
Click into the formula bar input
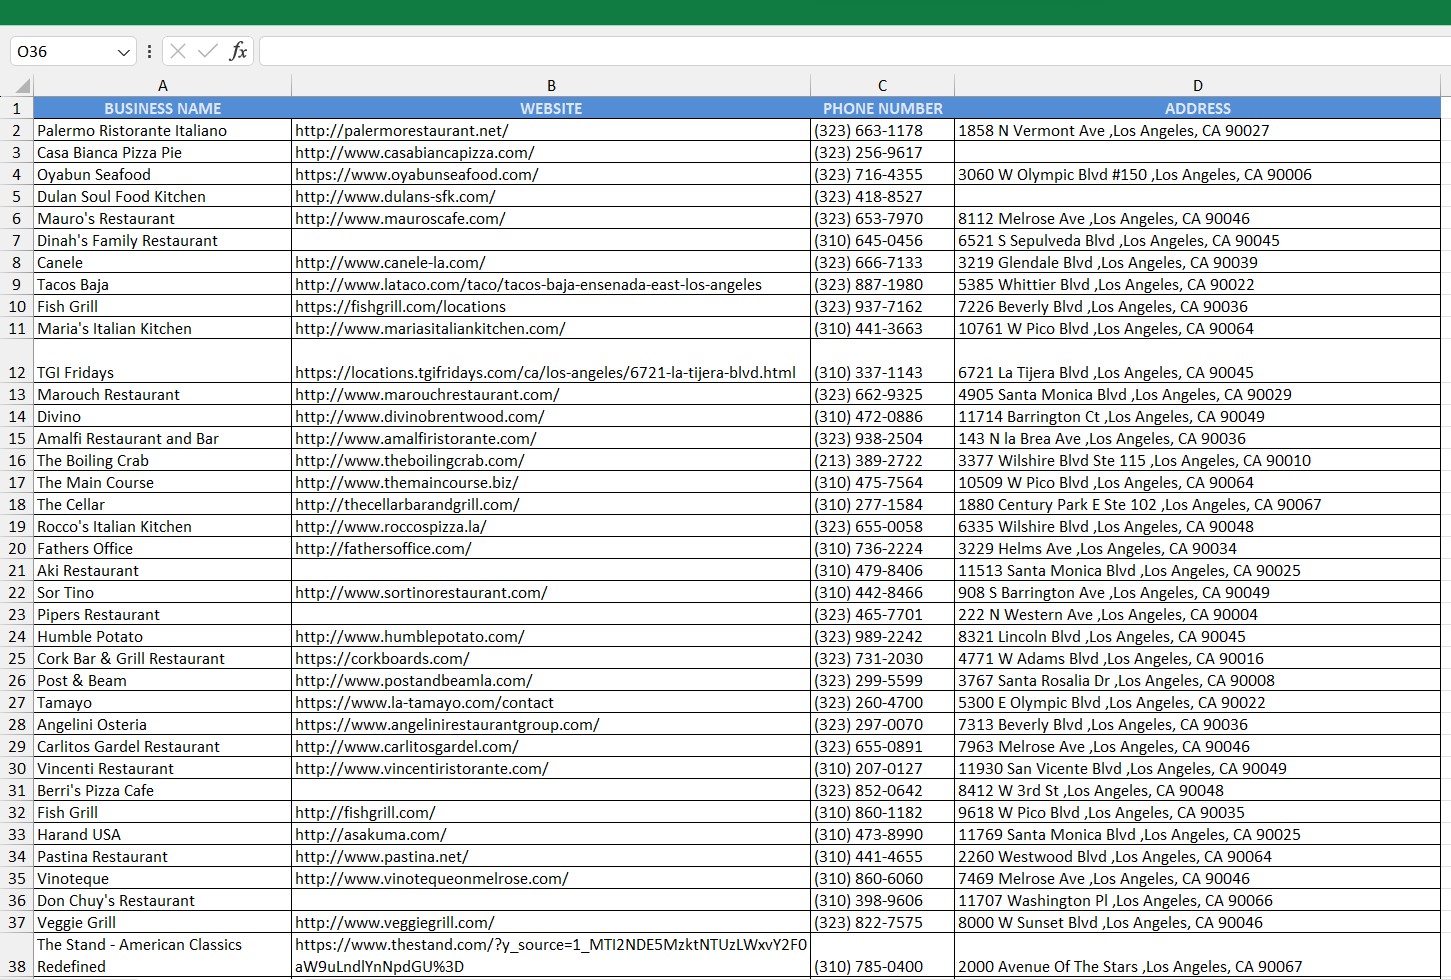[x=855, y=51]
